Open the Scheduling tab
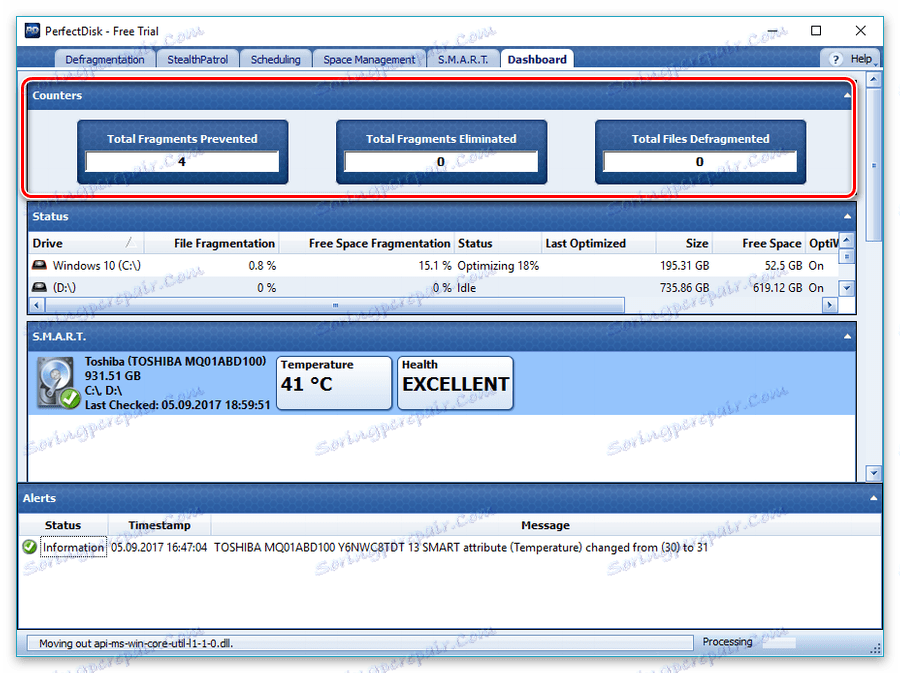This screenshot has height=673, width=900. (x=276, y=60)
